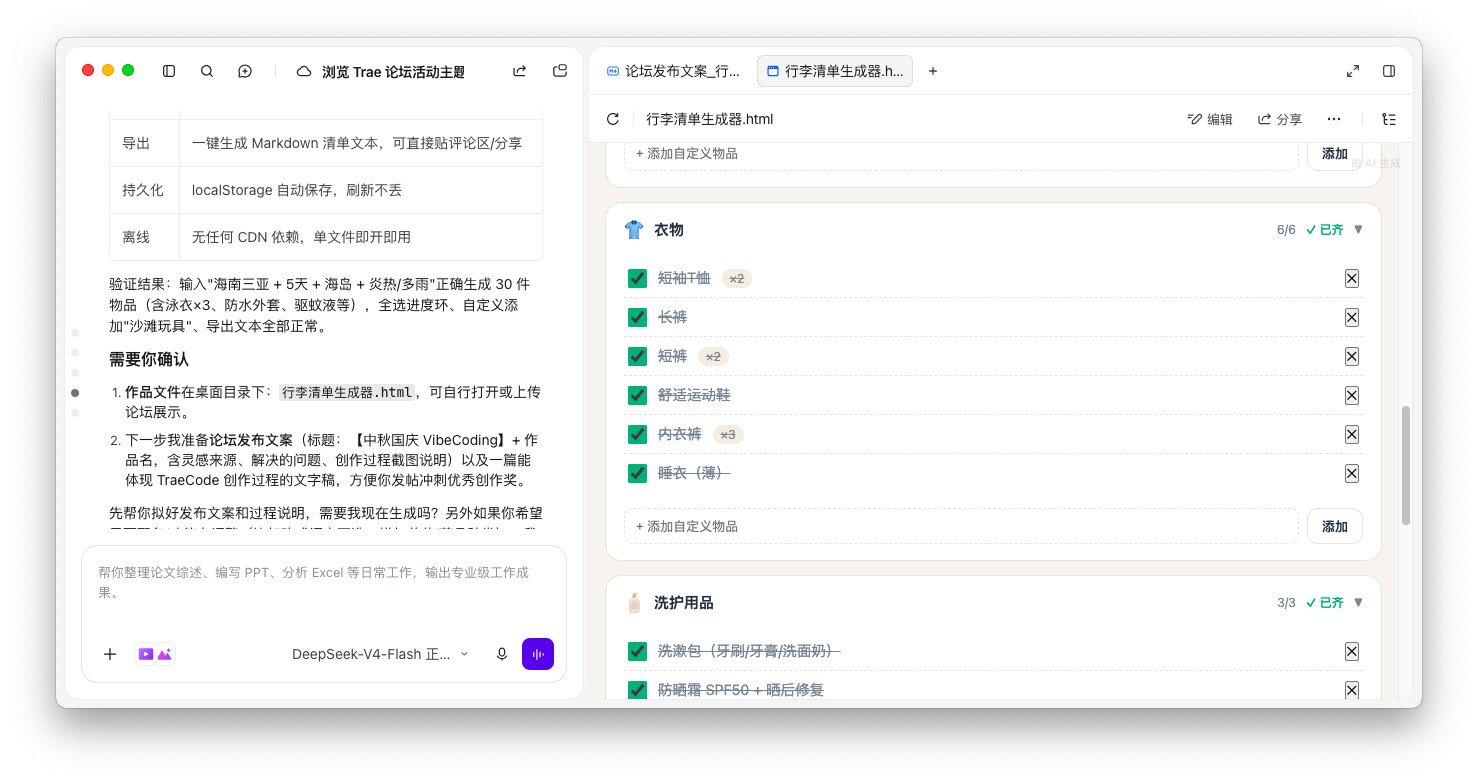Click the 添加自定义物品 field under 衣物
Image resolution: width=1478 pixels, height=782 pixels.
(961, 526)
